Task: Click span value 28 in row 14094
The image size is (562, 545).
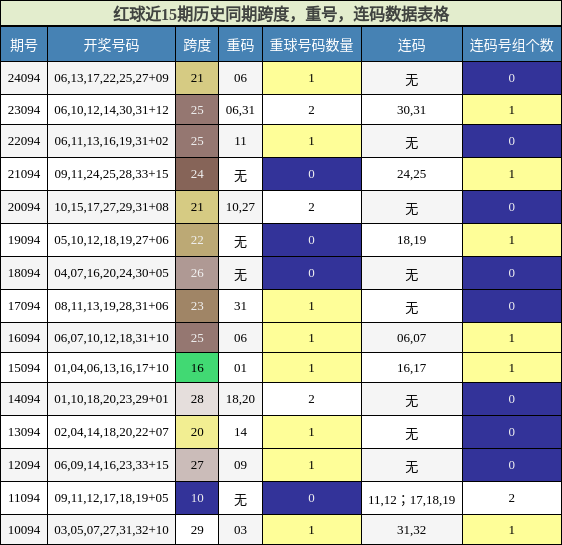Action: pos(197,399)
